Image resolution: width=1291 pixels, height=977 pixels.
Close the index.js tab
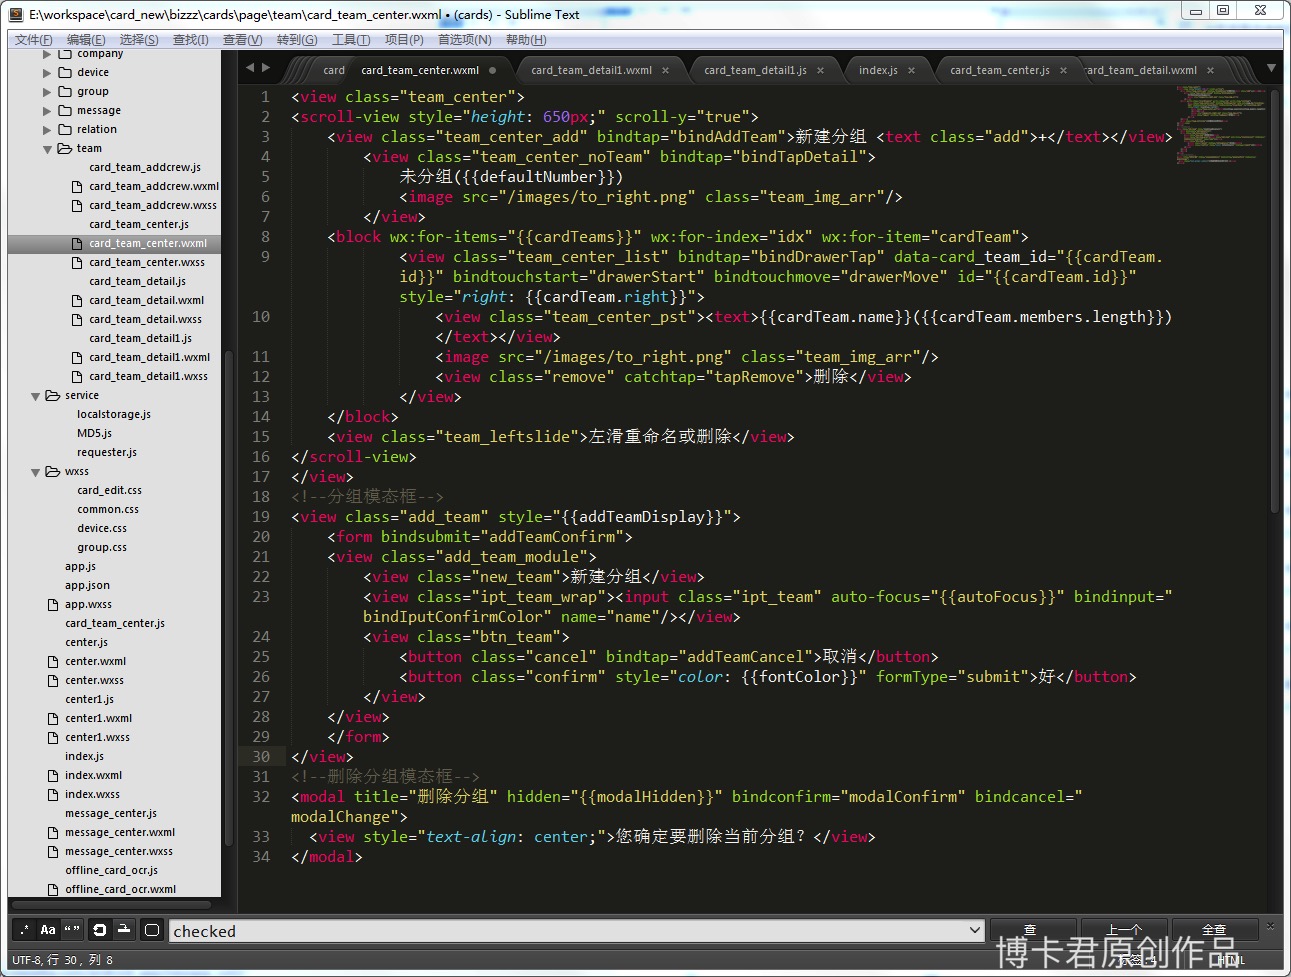911,71
